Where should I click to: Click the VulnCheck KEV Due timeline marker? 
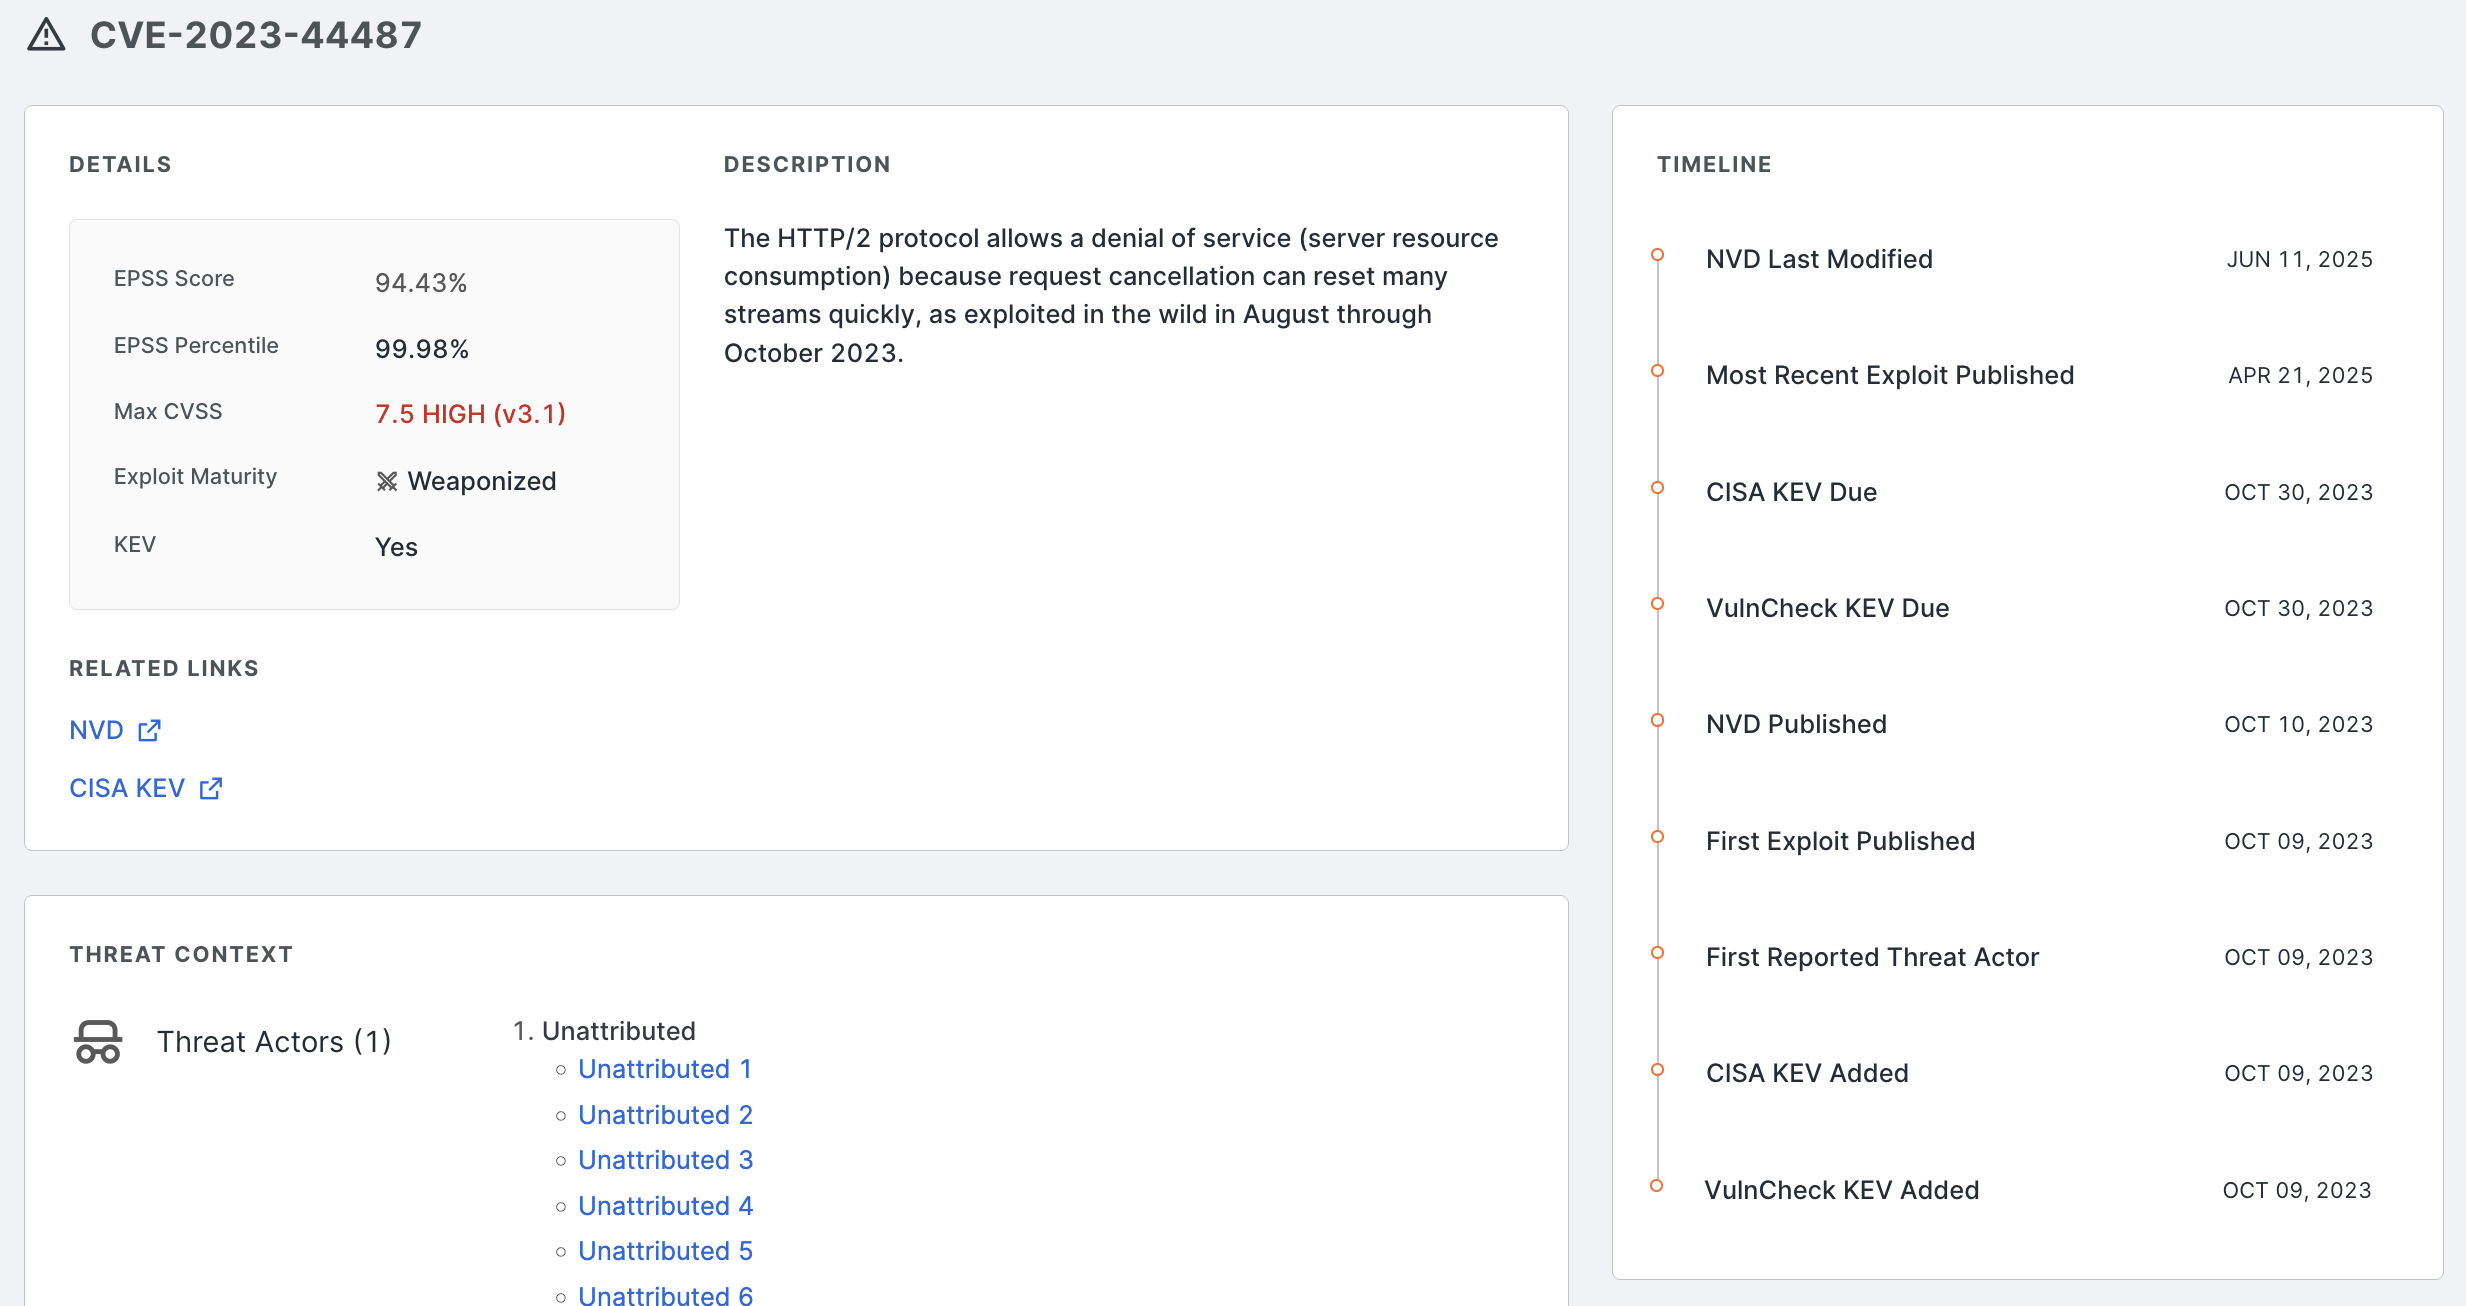coord(1657,604)
